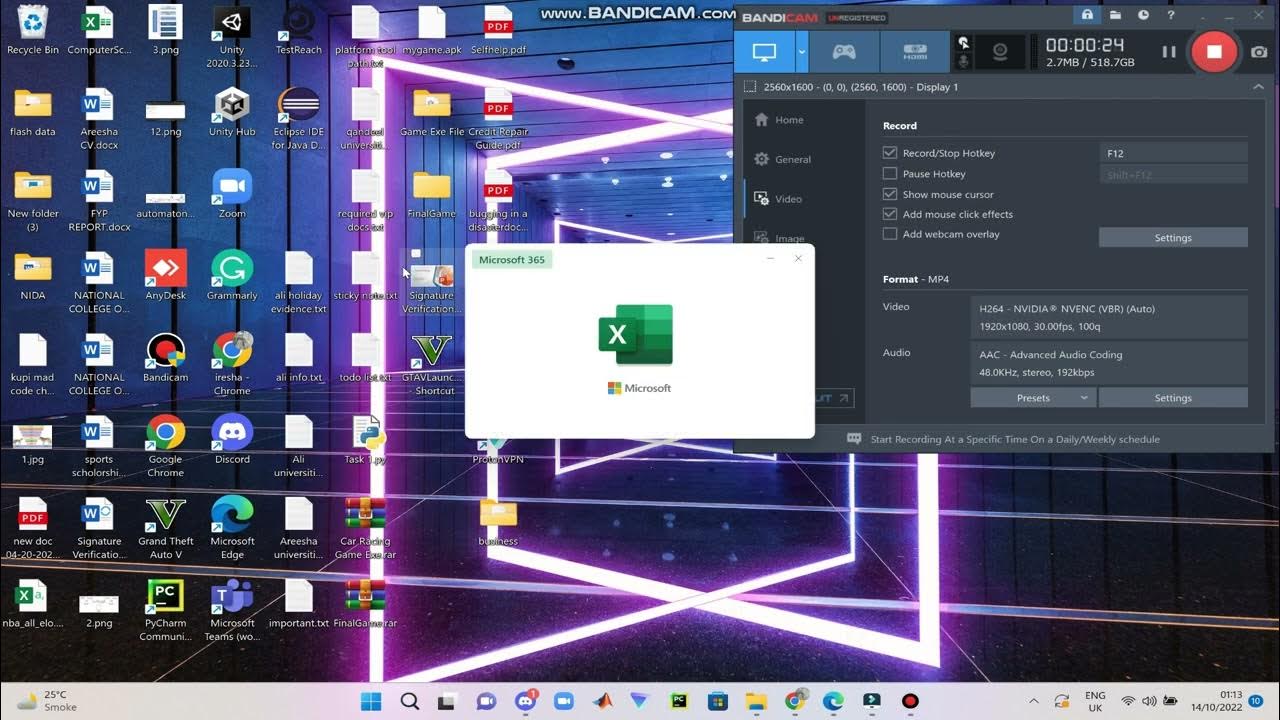Viewport: 1280px width, 720px height.
Task: Open Discord desktop shortcut
Action: (232, 440)
